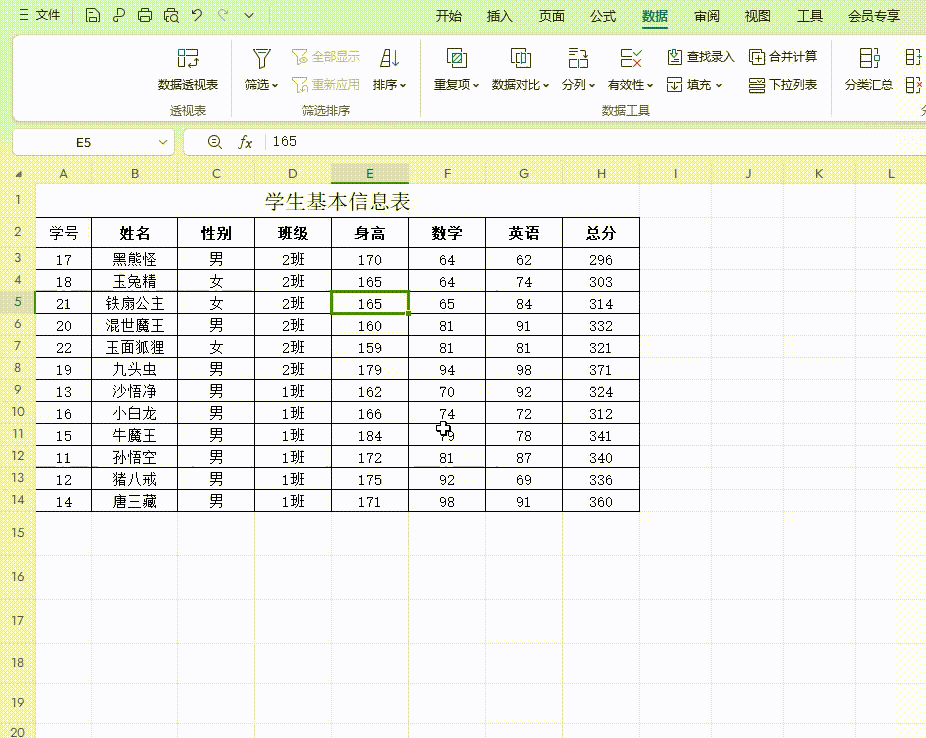Click the cell with name 黑熊怪
The height and width of the screenshot is (738, 926).
(135, 259)
